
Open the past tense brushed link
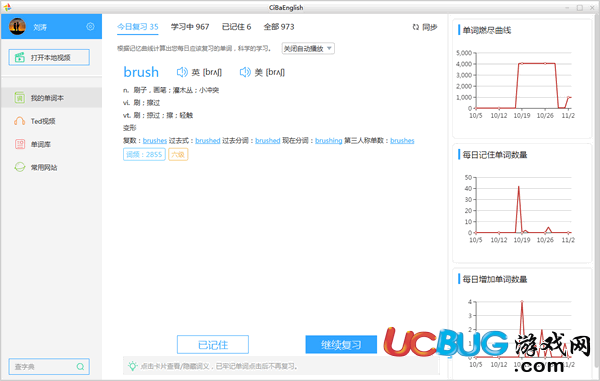pos(208,140)
